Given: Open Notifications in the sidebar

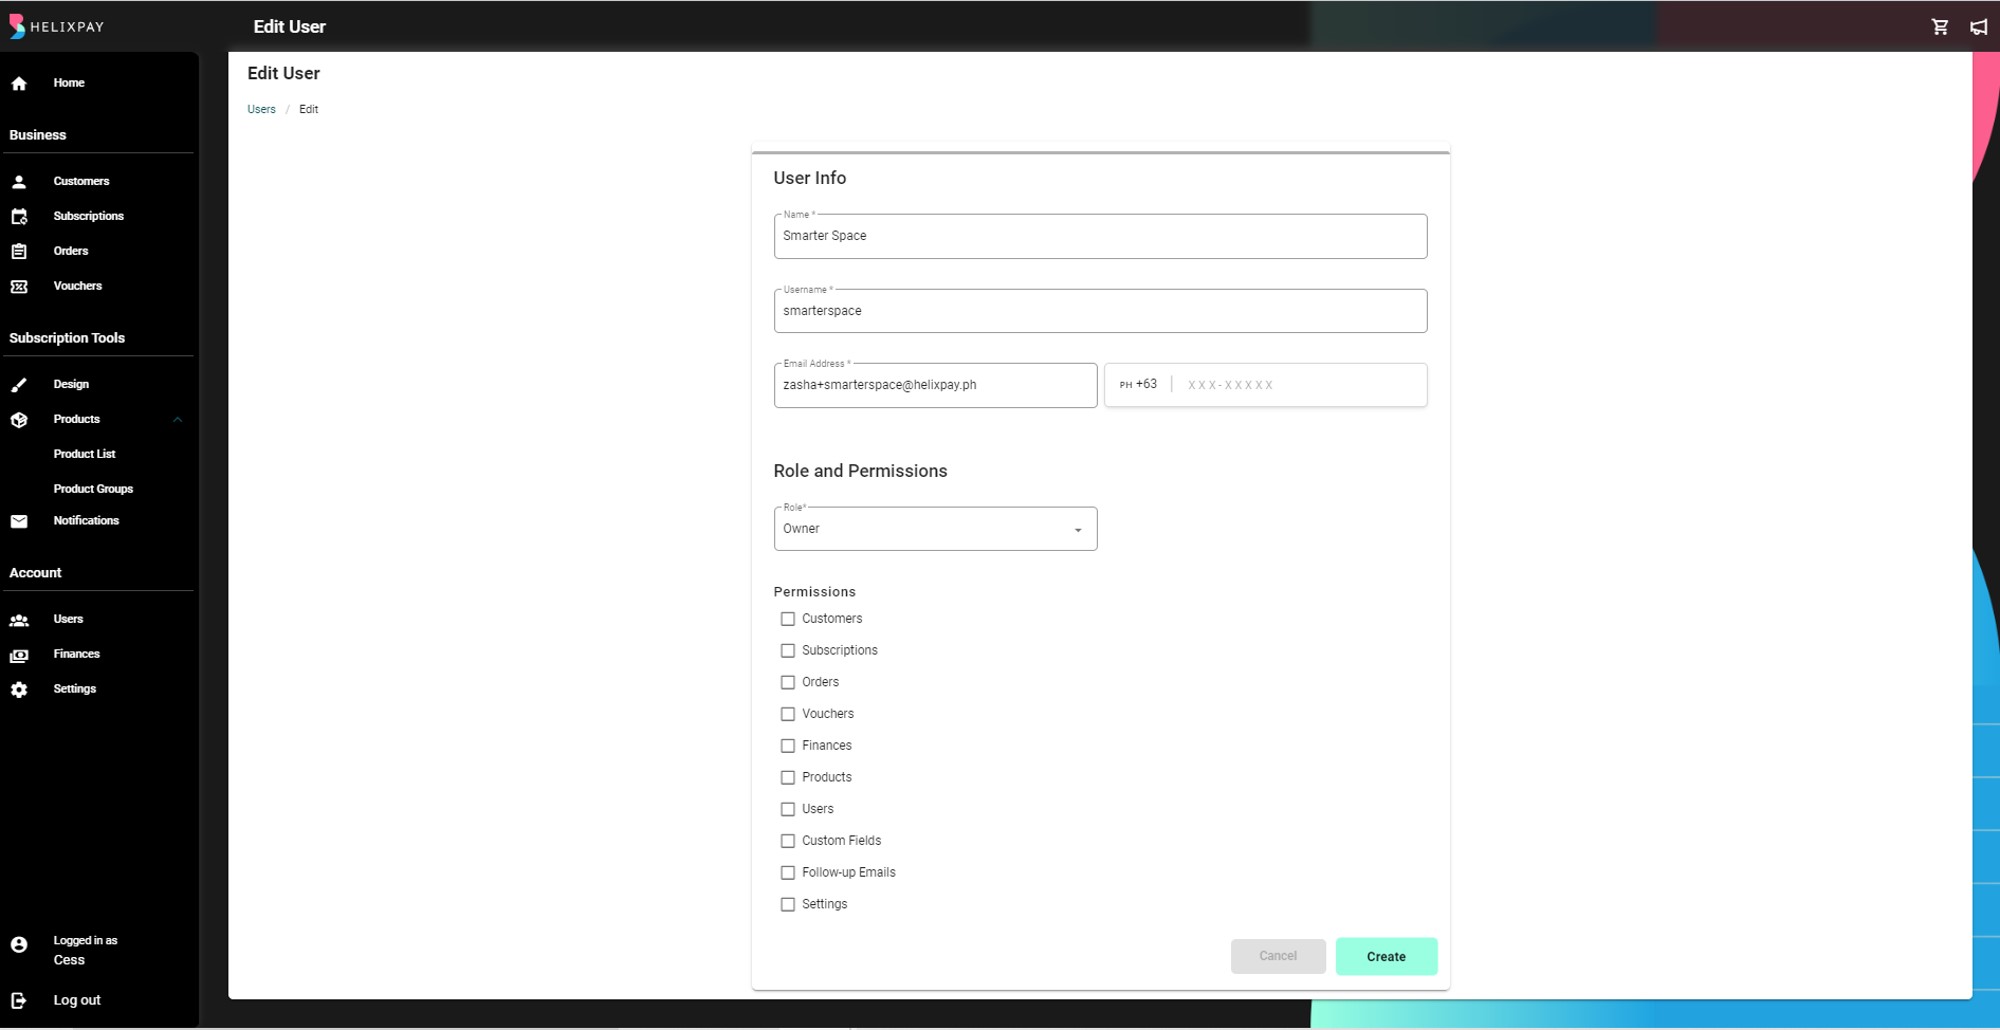Looking at the screenshot, I should [86, 521].
